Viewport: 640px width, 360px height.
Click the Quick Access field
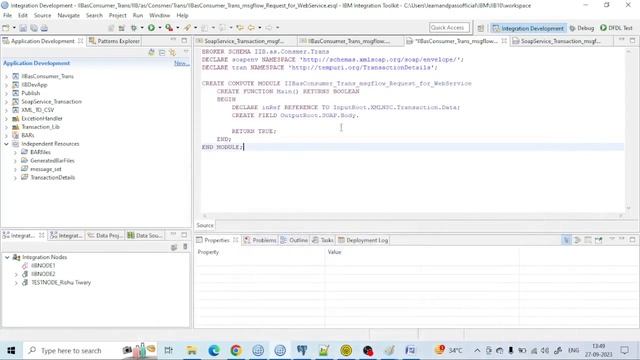point(449,27)
